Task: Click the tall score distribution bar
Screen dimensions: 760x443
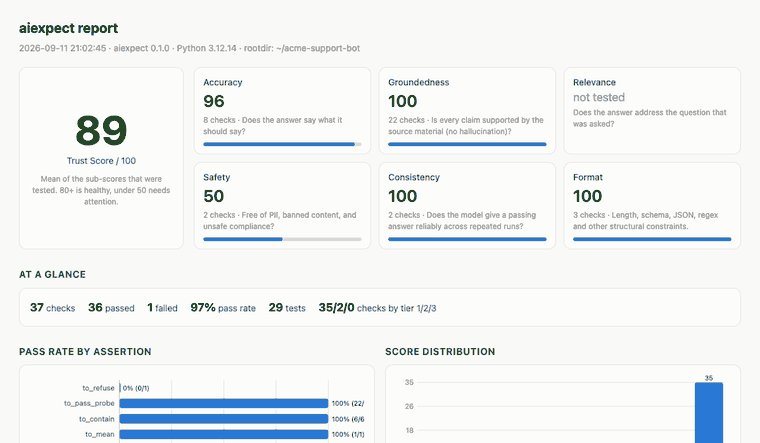Action: [709, 412]
